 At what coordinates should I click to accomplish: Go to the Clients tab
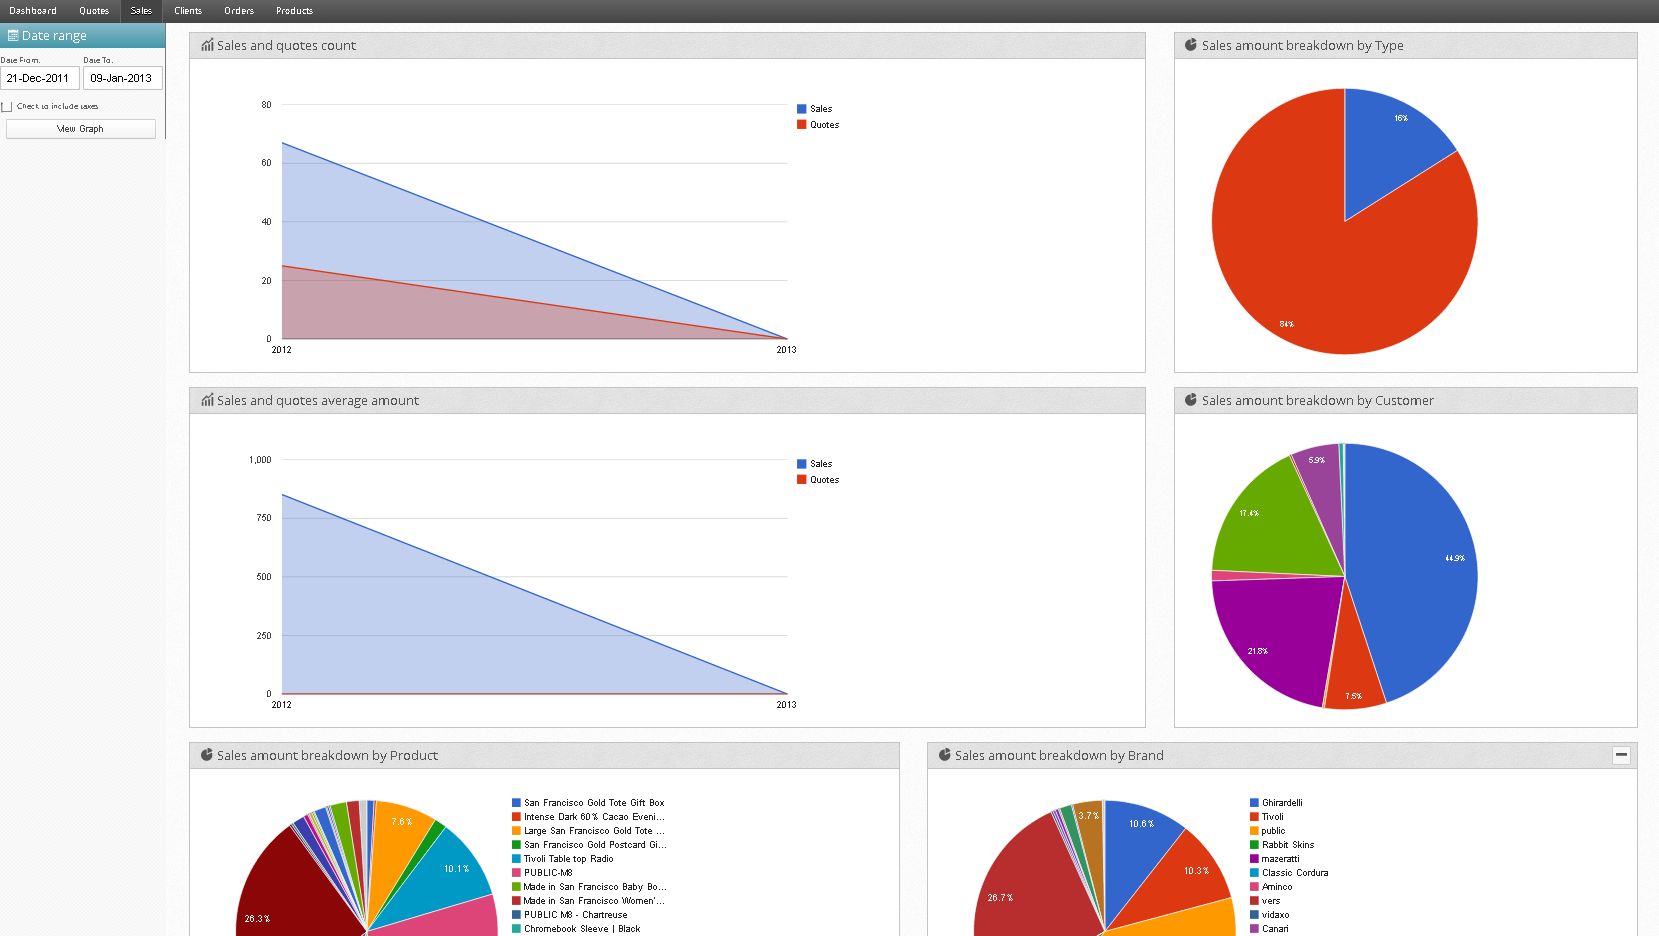pos(188,11)
